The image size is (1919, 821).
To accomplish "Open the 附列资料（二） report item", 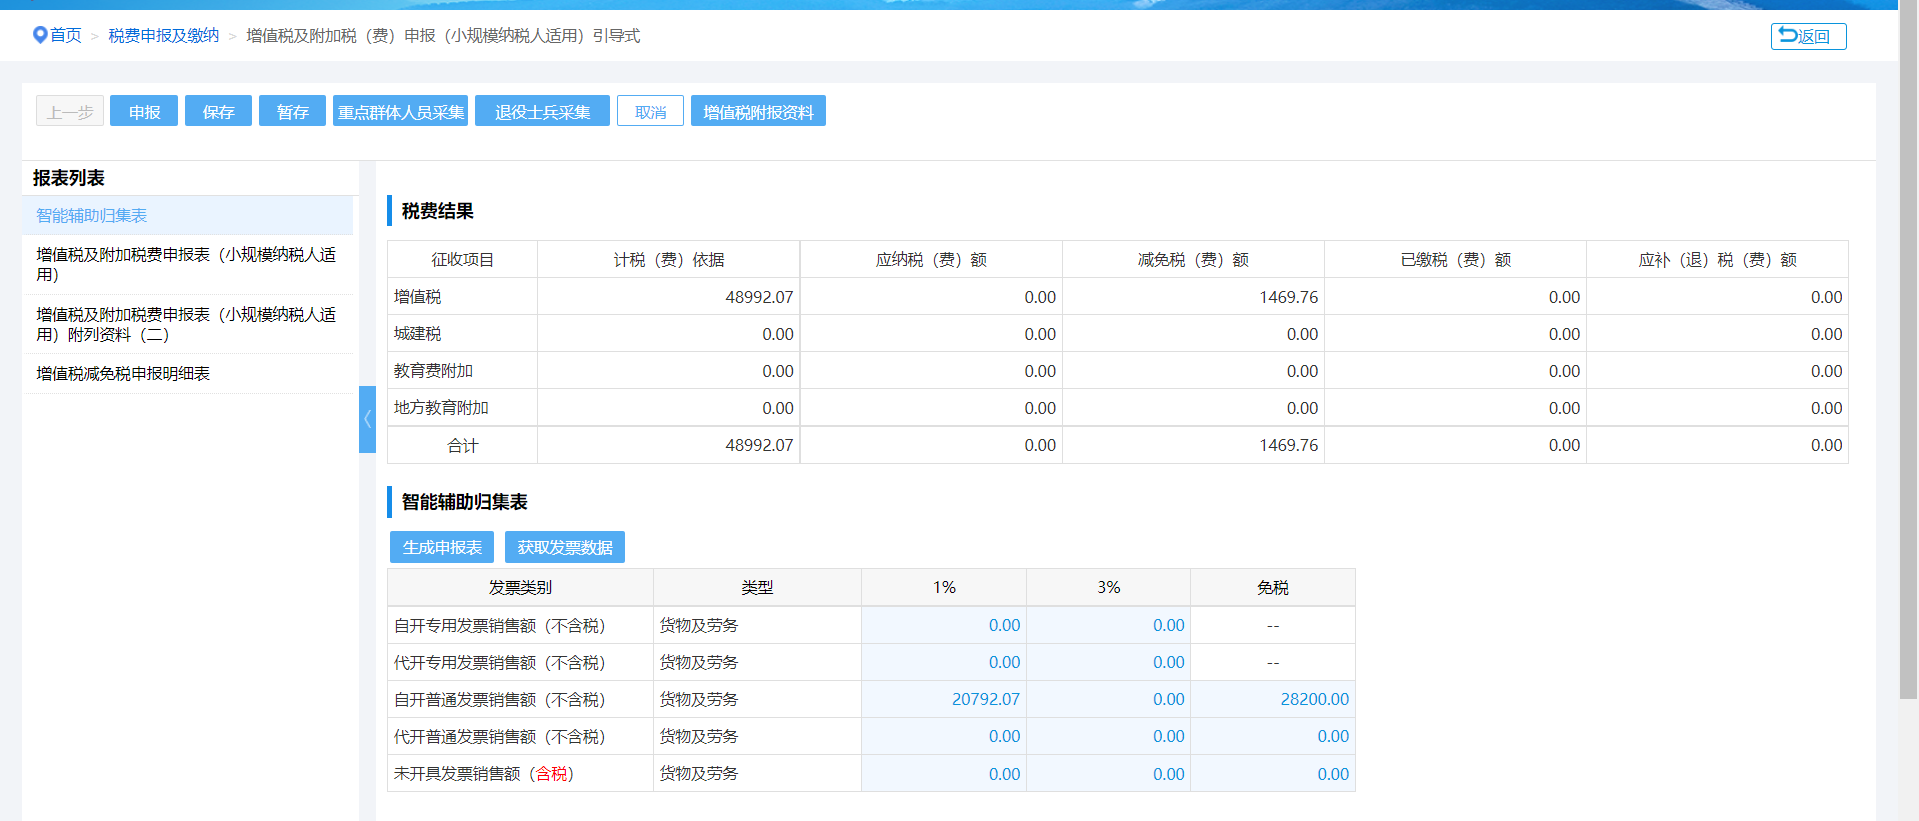I will [x=188, y=324].
